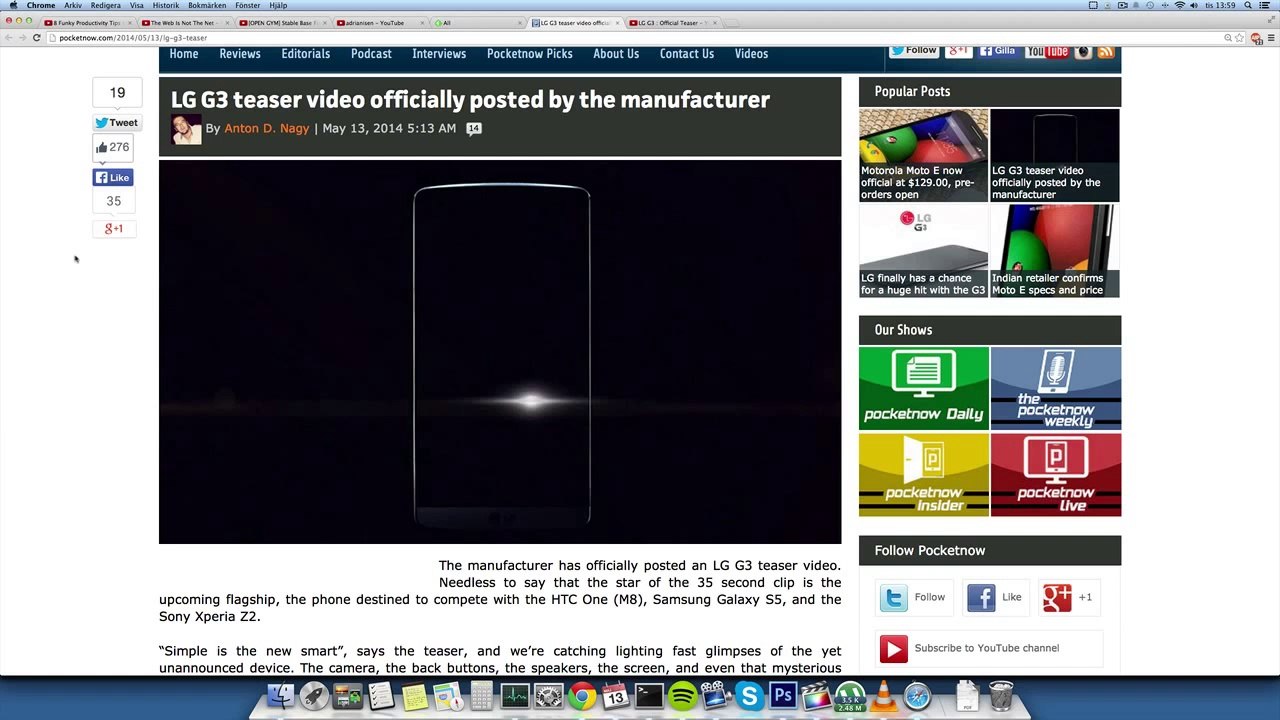Open the comments bubble showing 14
Image resolution: width=1280 pixels, height=720 pixels.
pyautogui.click(x=474, y=128)
